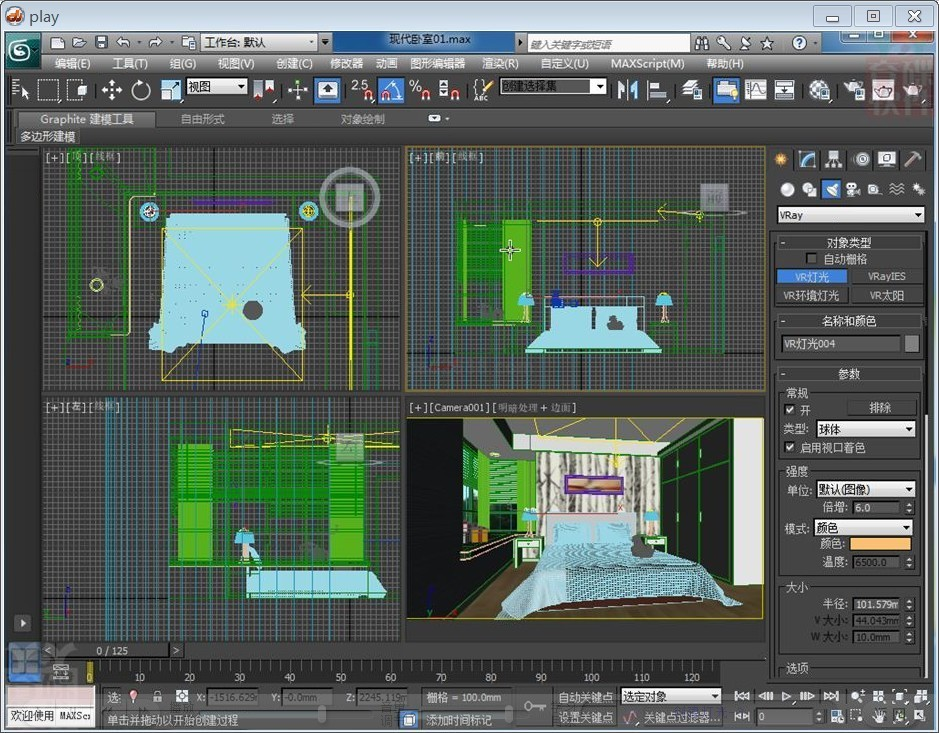This screenshot has width=939, height=733.
Task: Open the 模式 颜色 dropdown
Action: pos(864,527)
